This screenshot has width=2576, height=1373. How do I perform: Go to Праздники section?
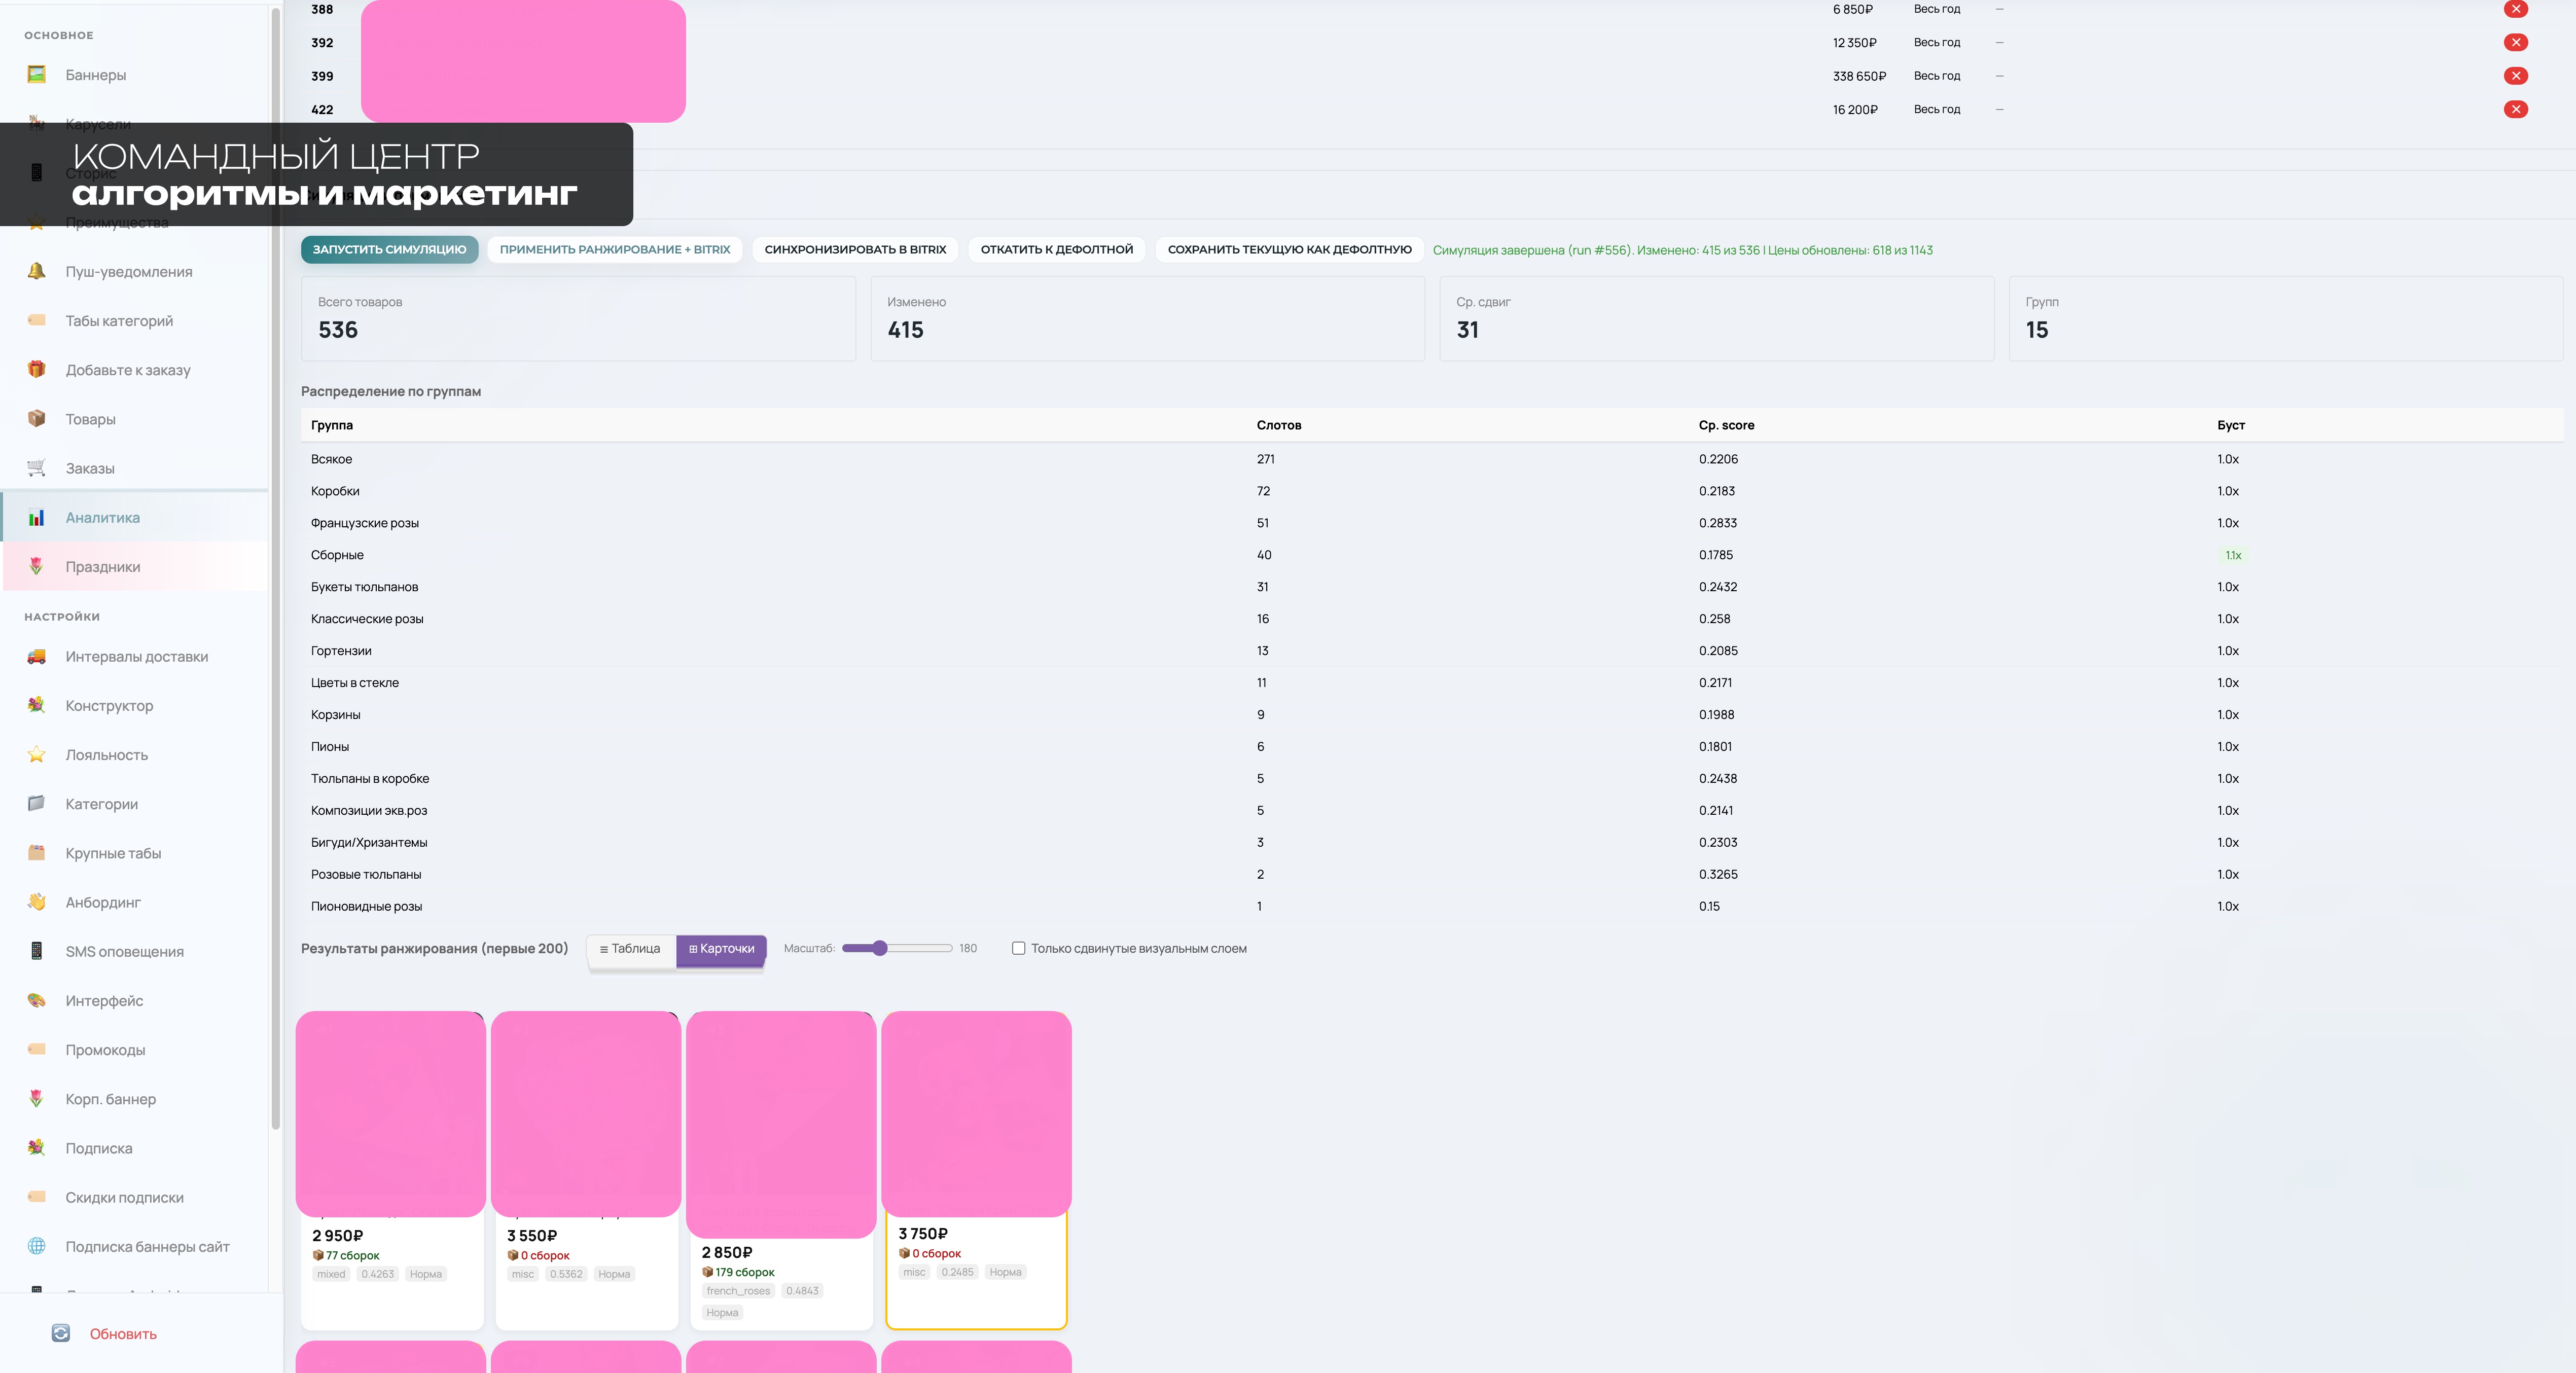[x=103, y=567]
